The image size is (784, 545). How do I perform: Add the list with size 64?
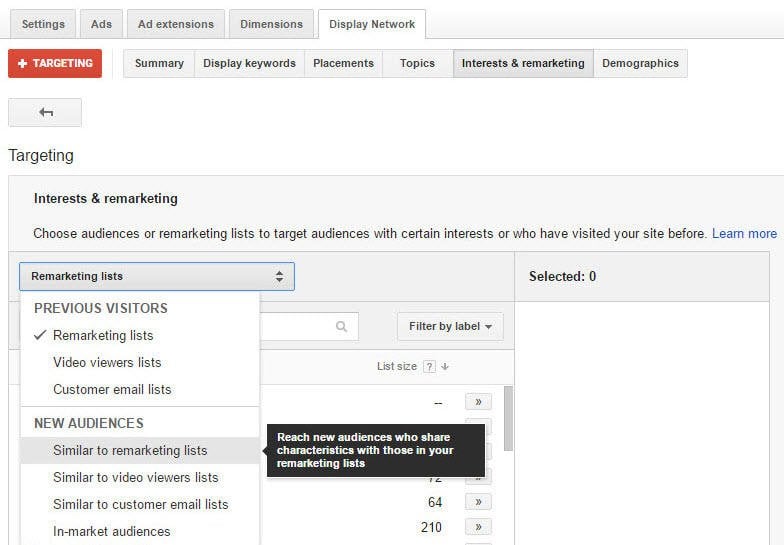(x=478, y=502)
